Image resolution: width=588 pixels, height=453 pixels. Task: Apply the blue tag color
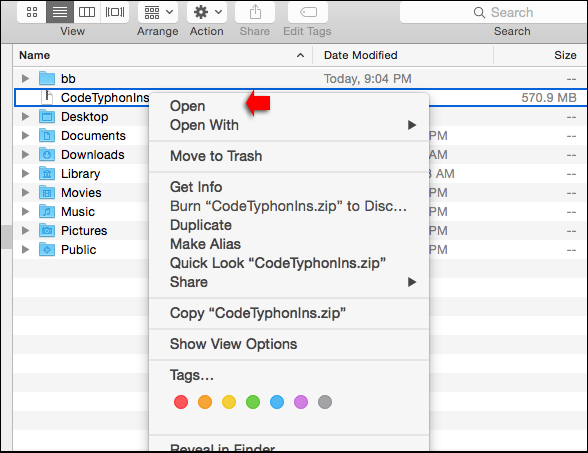pyautogui.click(x=277, y=402)
